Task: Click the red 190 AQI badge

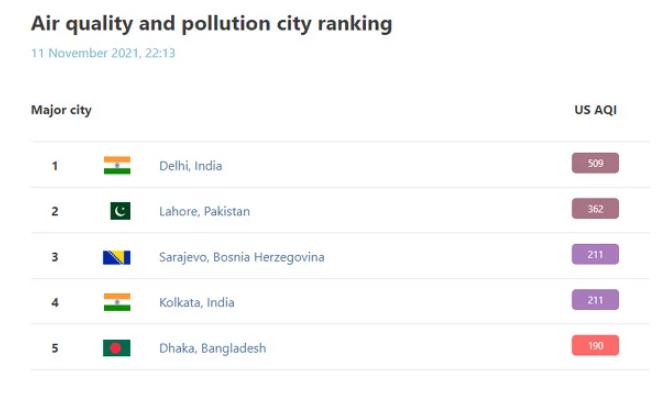Action: click(x=595, y=345)
